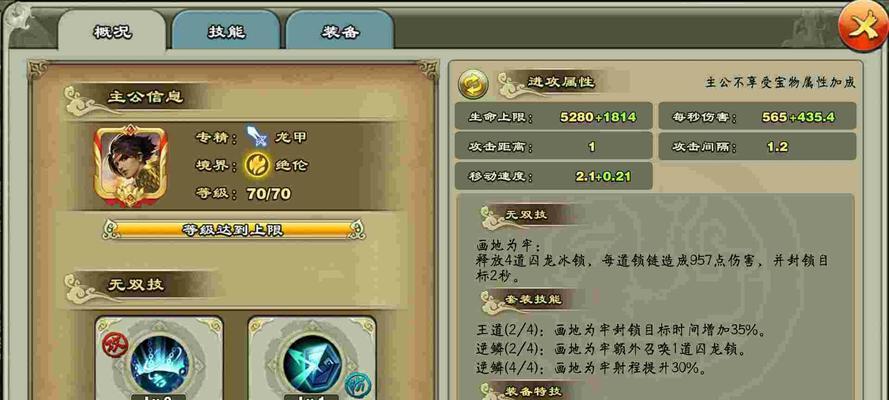Click the red circular badge on the first skill

click(115, 345)
